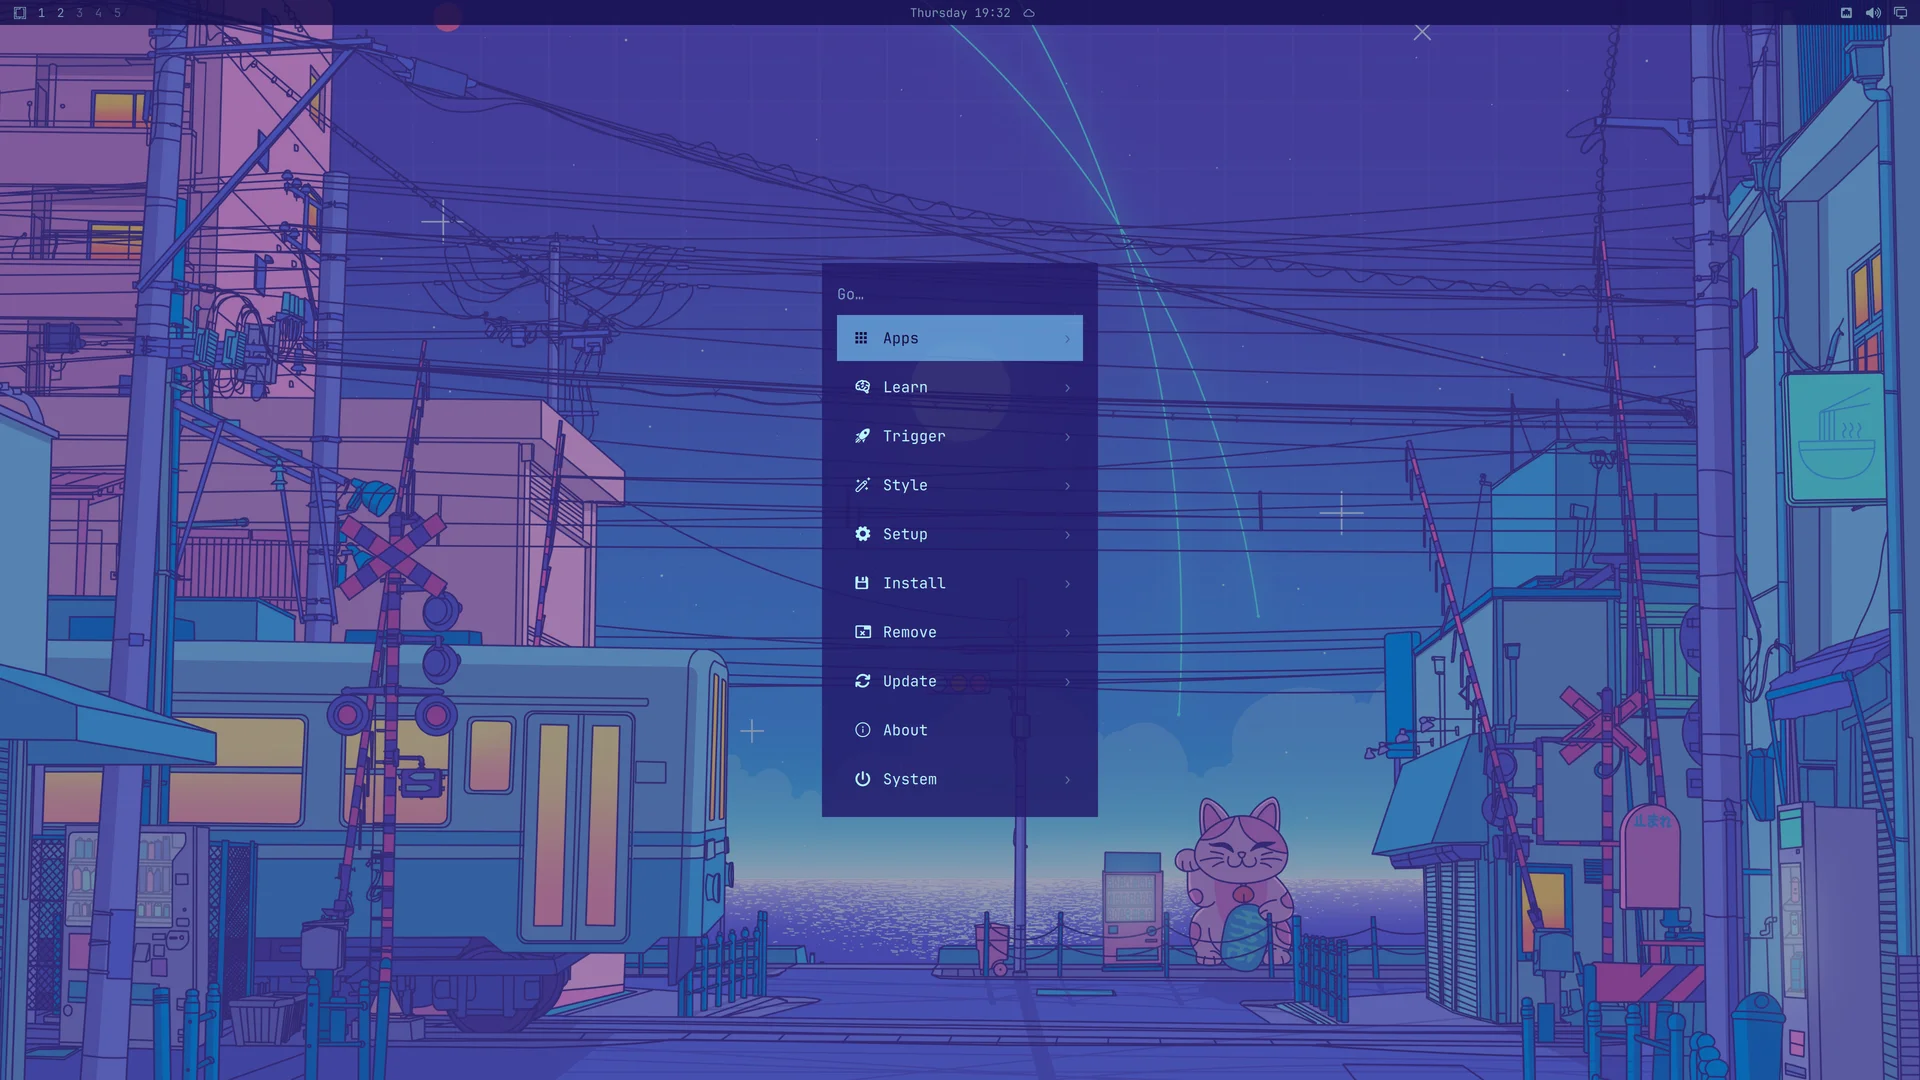1920x1080 pixels.
Task: Click the Learn brain icon
Action: (862, 387)
